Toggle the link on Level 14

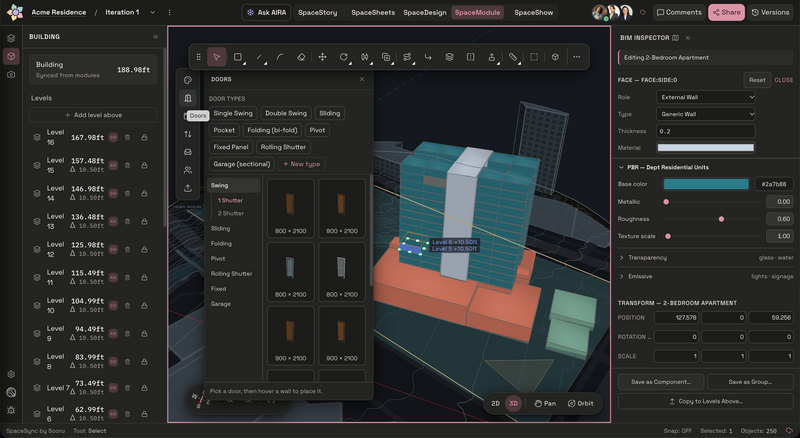113,193
